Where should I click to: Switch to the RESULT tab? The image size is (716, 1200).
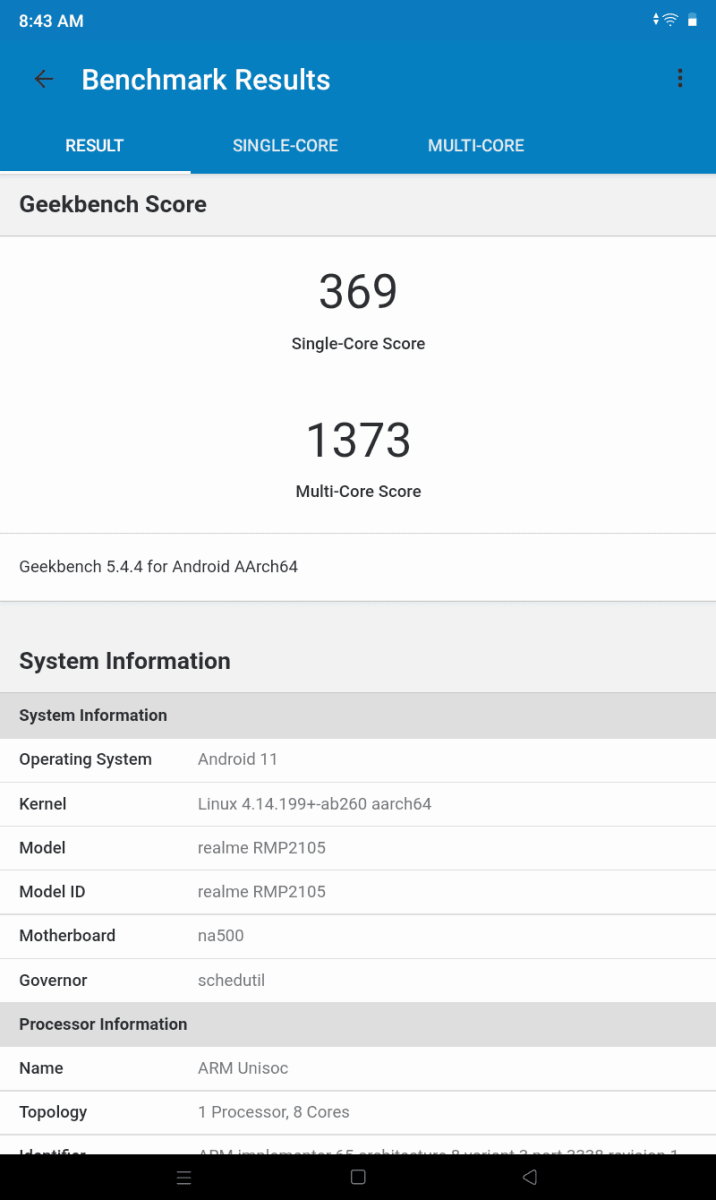pos(94,146)
